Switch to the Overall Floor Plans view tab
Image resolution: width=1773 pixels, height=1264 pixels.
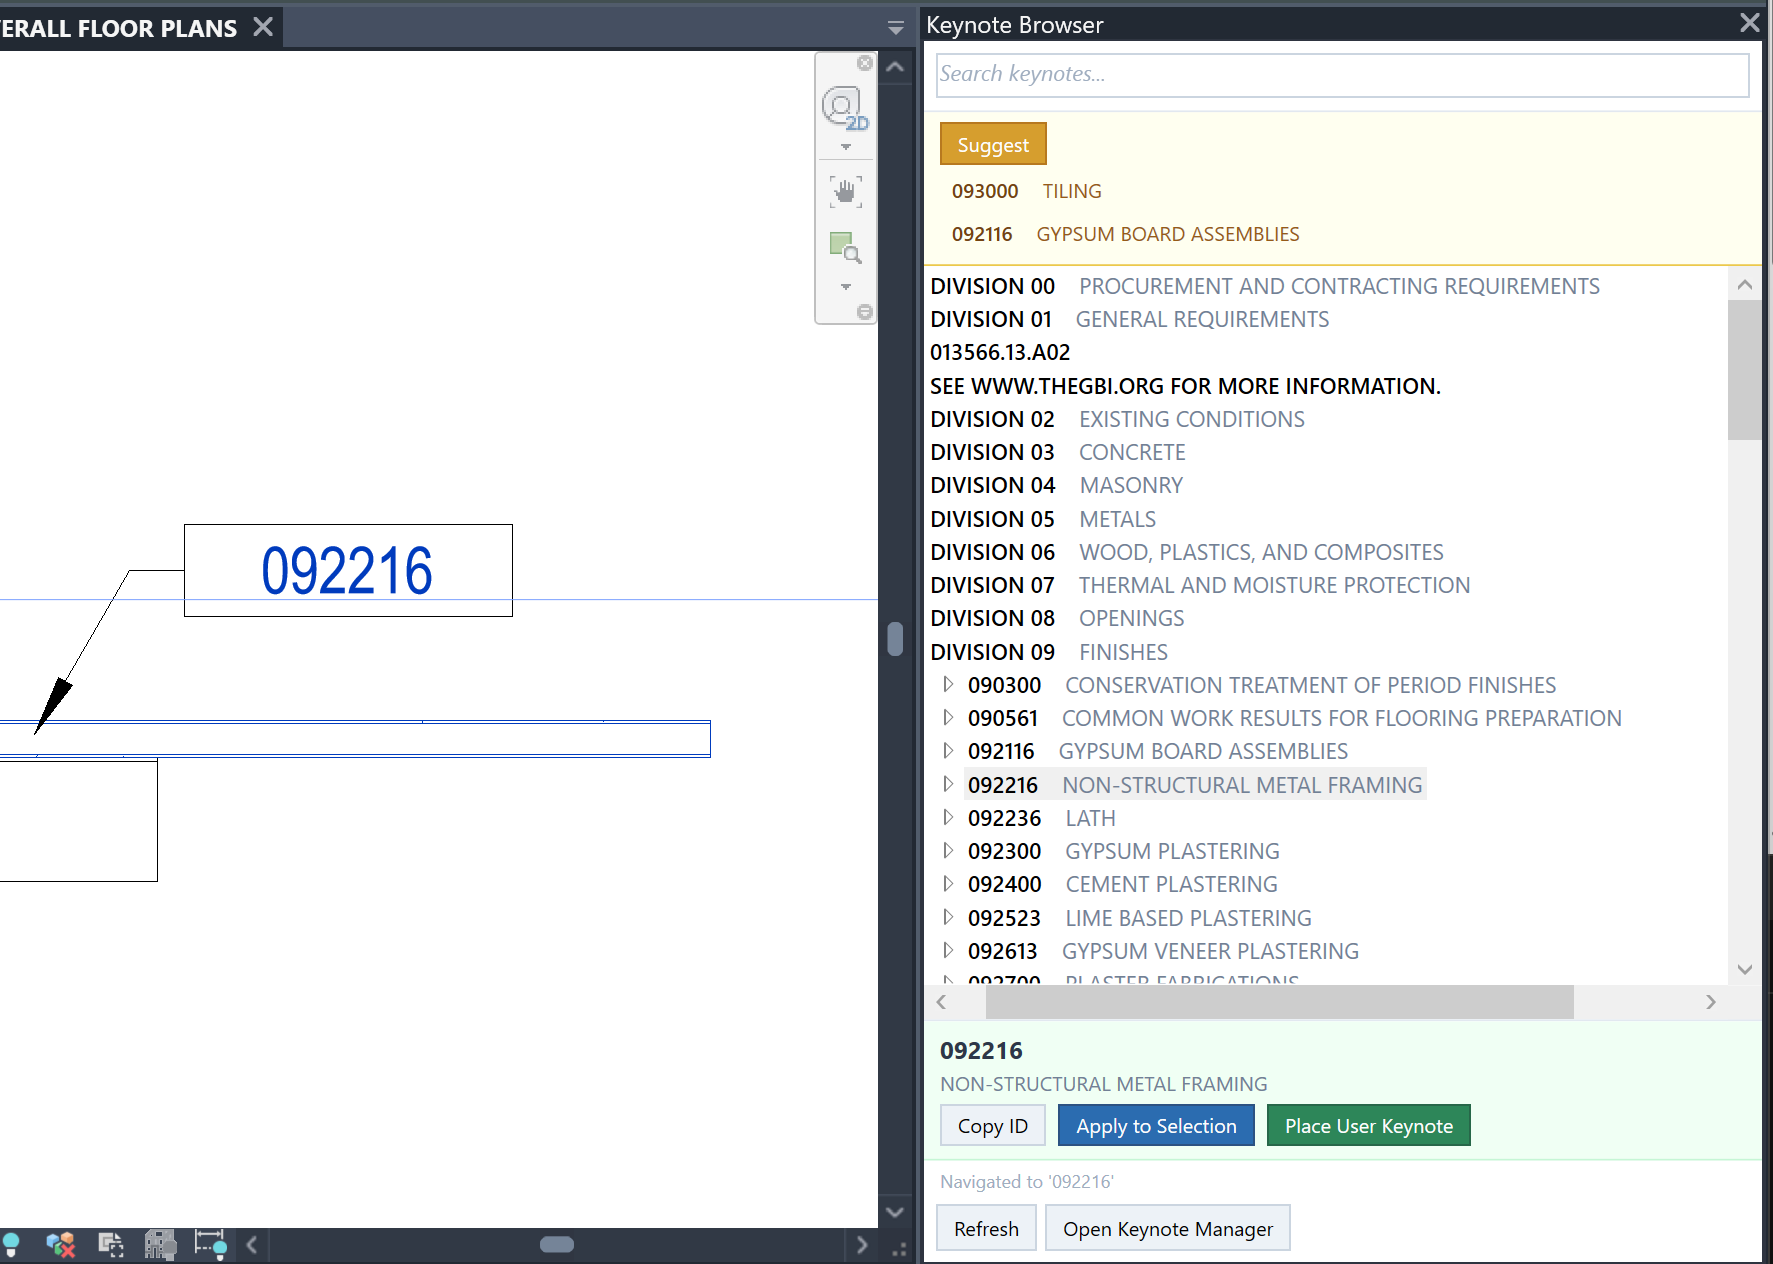(x=120, y=28)
